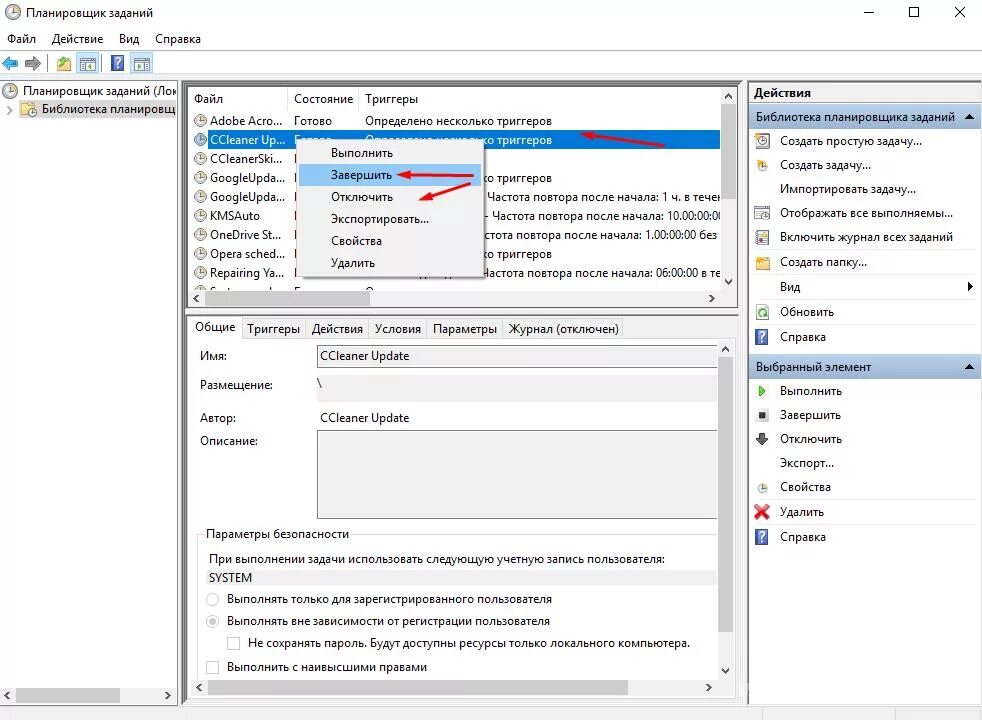982x720 pixels.
Task: Click the clock icon of Adobe Acro task
Action: click(x=200, y=120)
